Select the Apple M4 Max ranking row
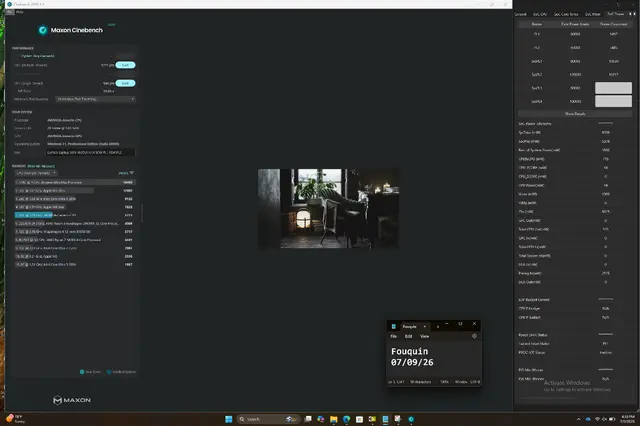The height and width of the screenshot is (426, 640). click(74, 207)
